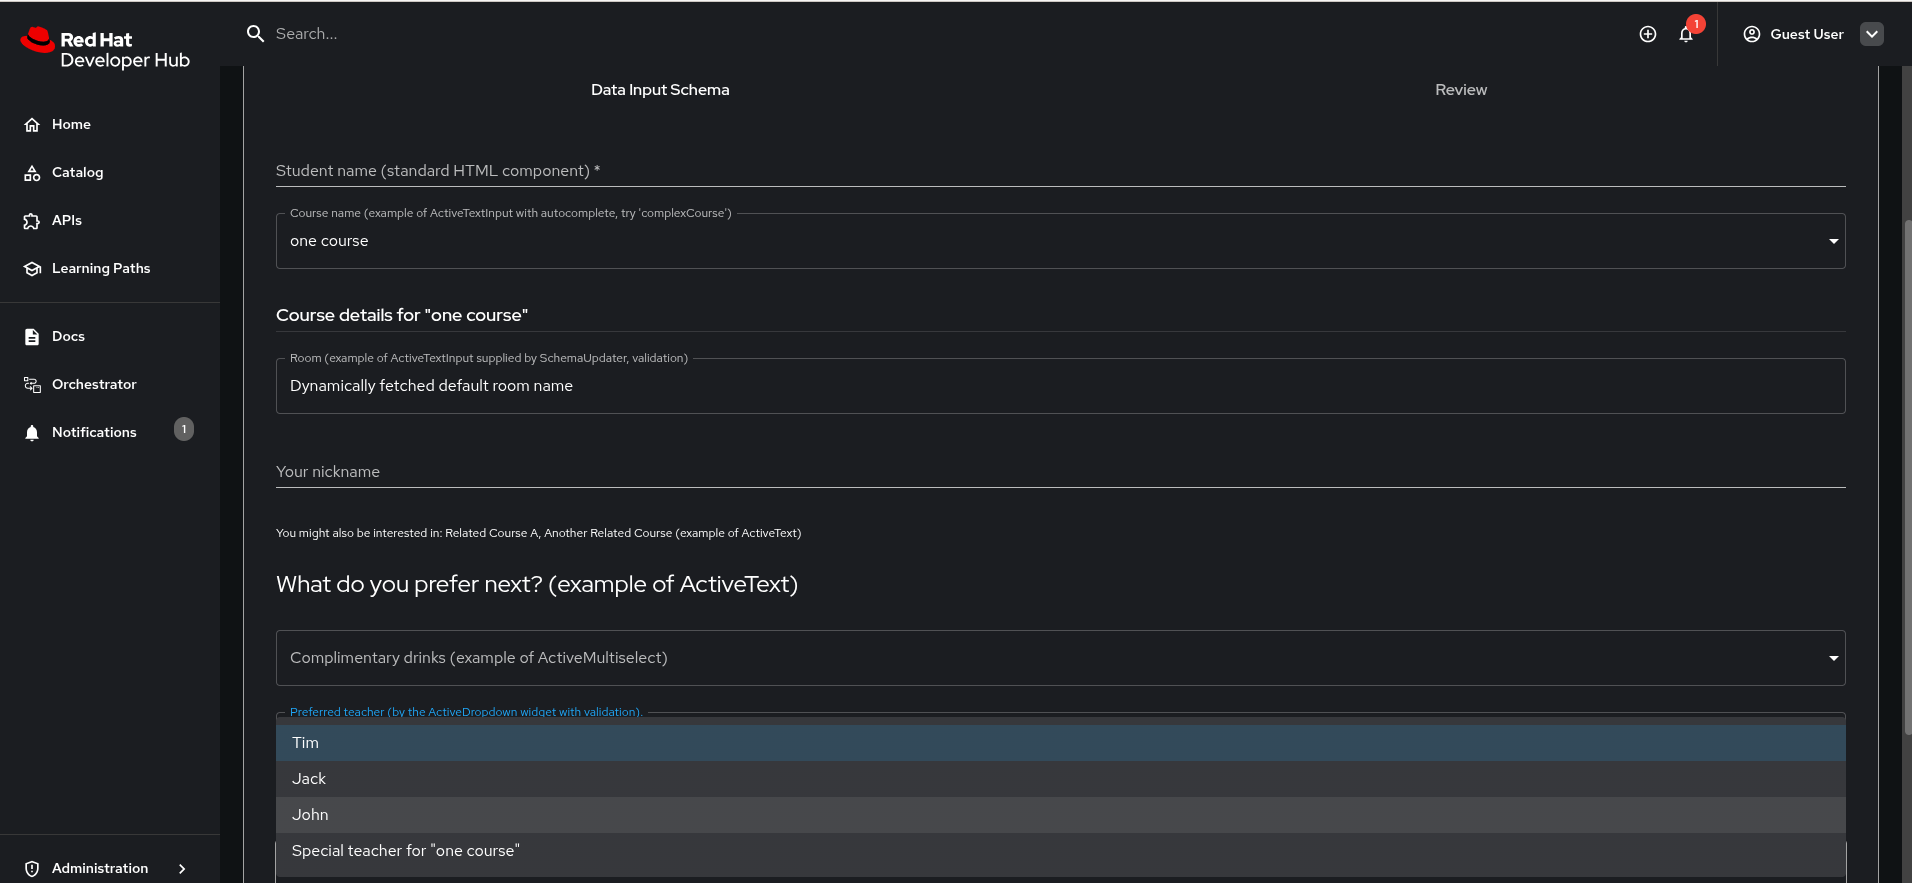This screenshot has height=883, width=1912.
Task: Click the Orchestrator sidebar icon
Action: pyautogui.click(x=32, y=385)
